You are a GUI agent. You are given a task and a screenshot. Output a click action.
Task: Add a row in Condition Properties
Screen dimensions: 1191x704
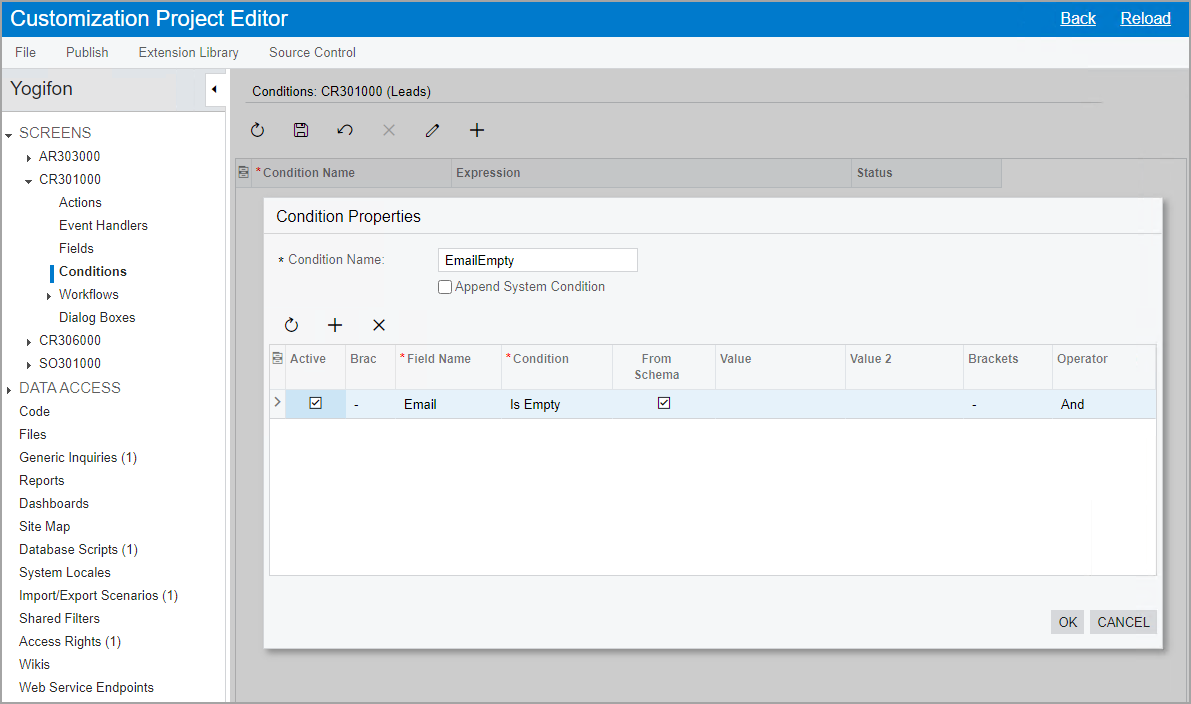335,325
